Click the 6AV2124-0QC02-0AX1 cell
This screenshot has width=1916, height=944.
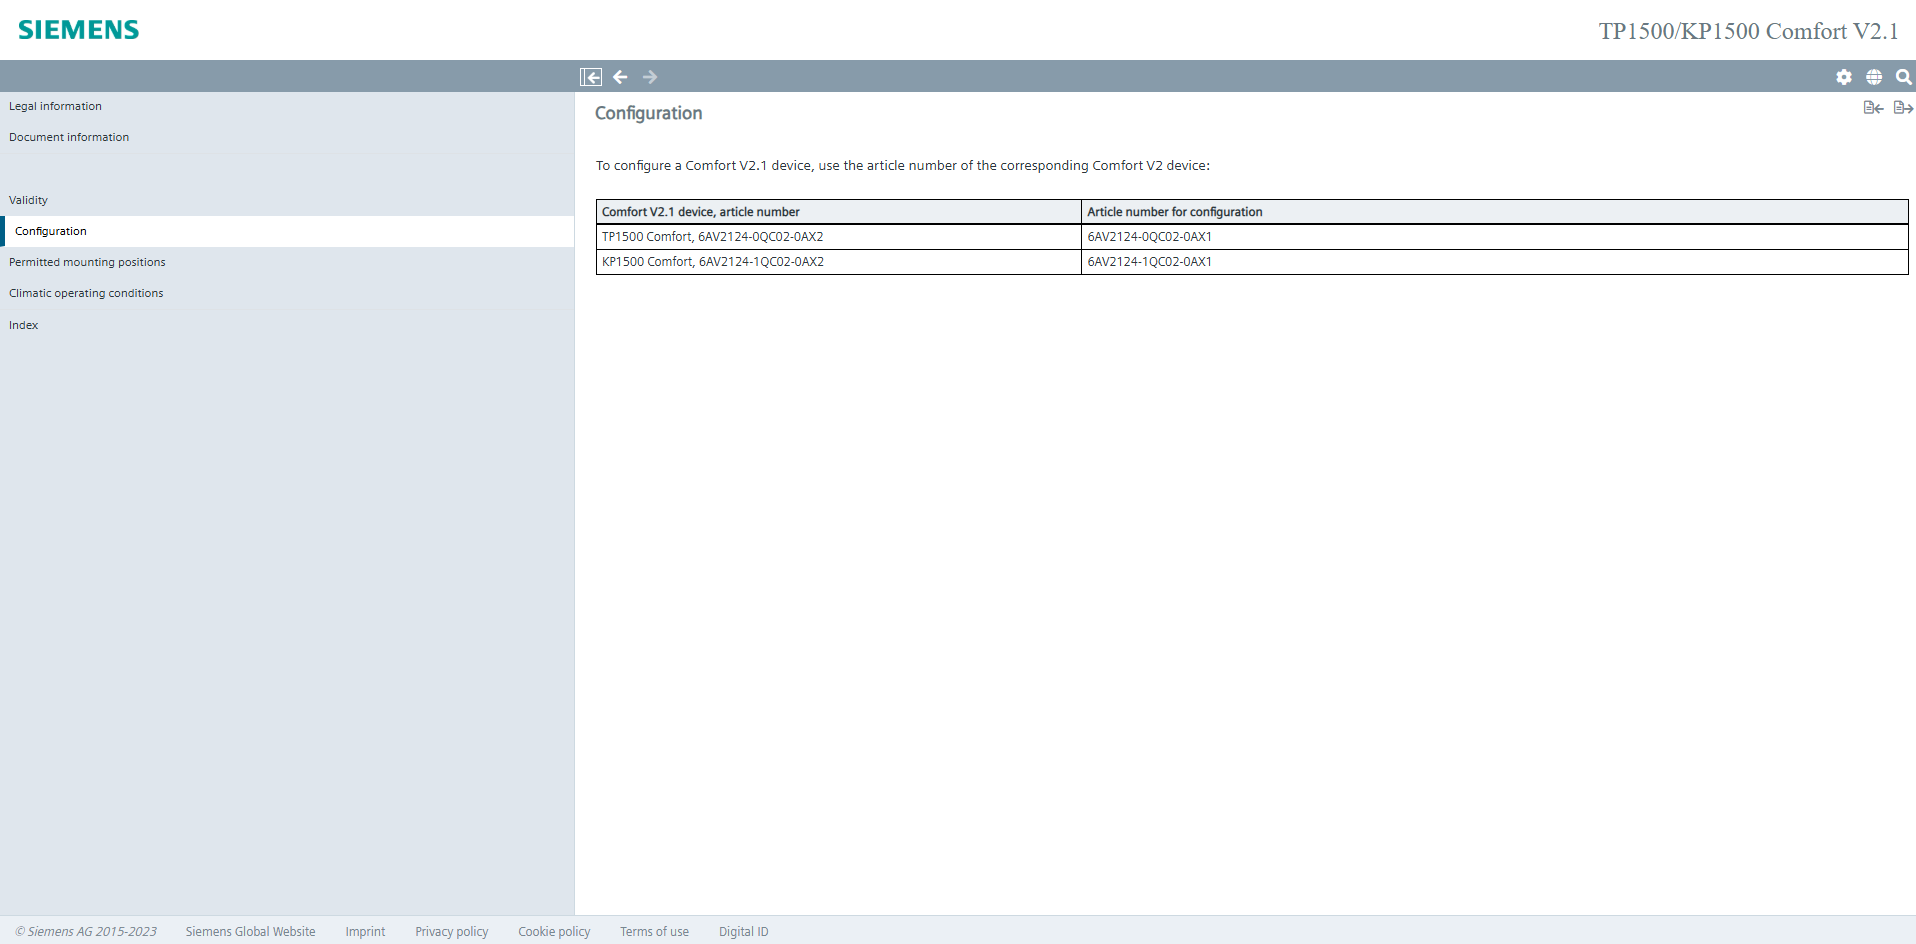point(1495,237)
